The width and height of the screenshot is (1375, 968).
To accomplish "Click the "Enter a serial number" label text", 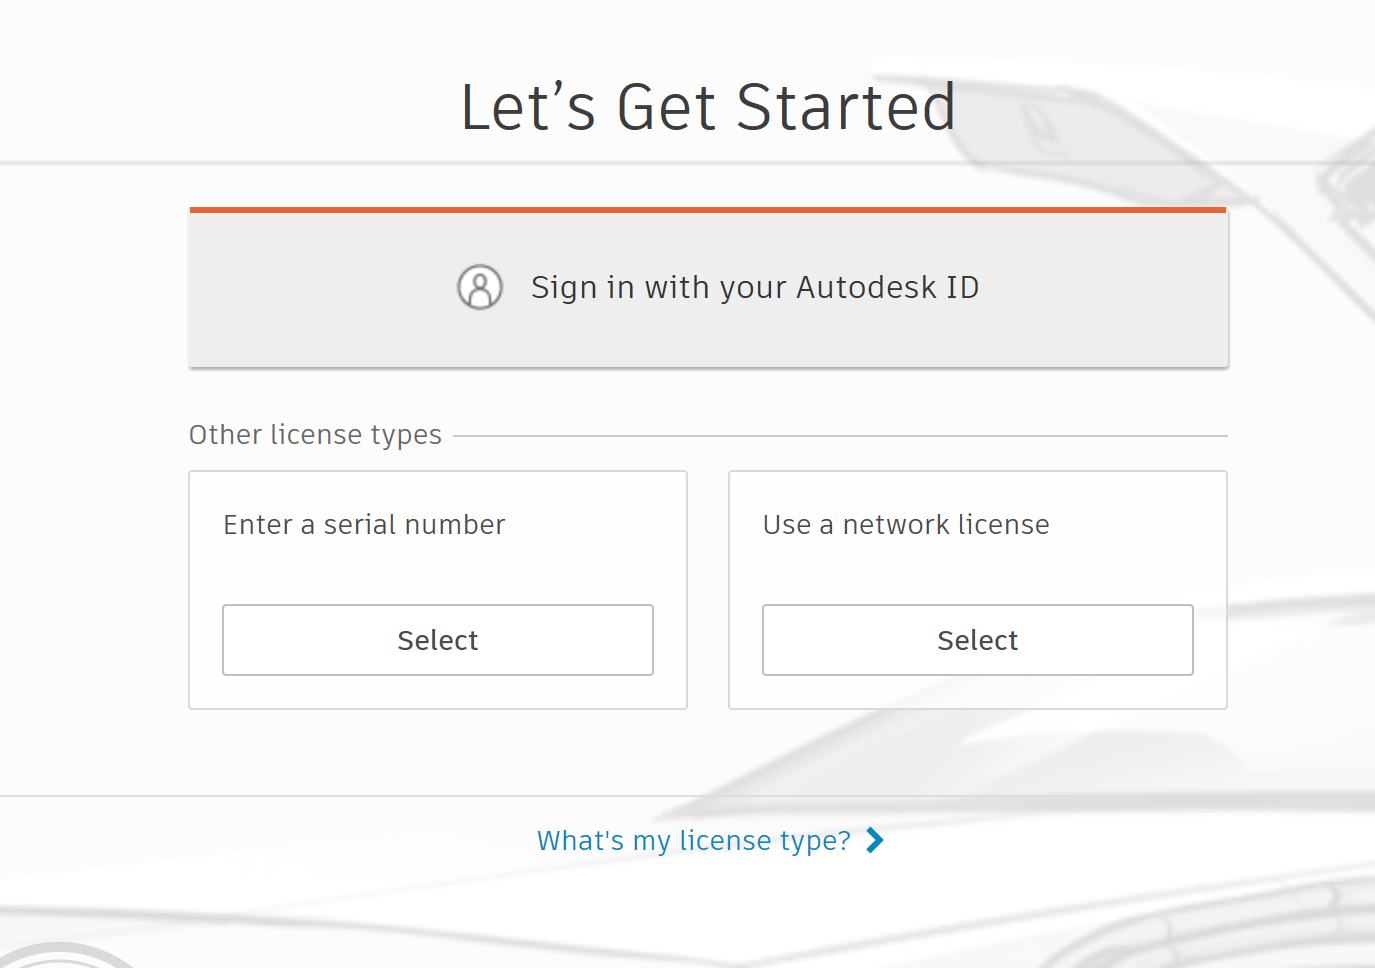I will click(364, 525).
